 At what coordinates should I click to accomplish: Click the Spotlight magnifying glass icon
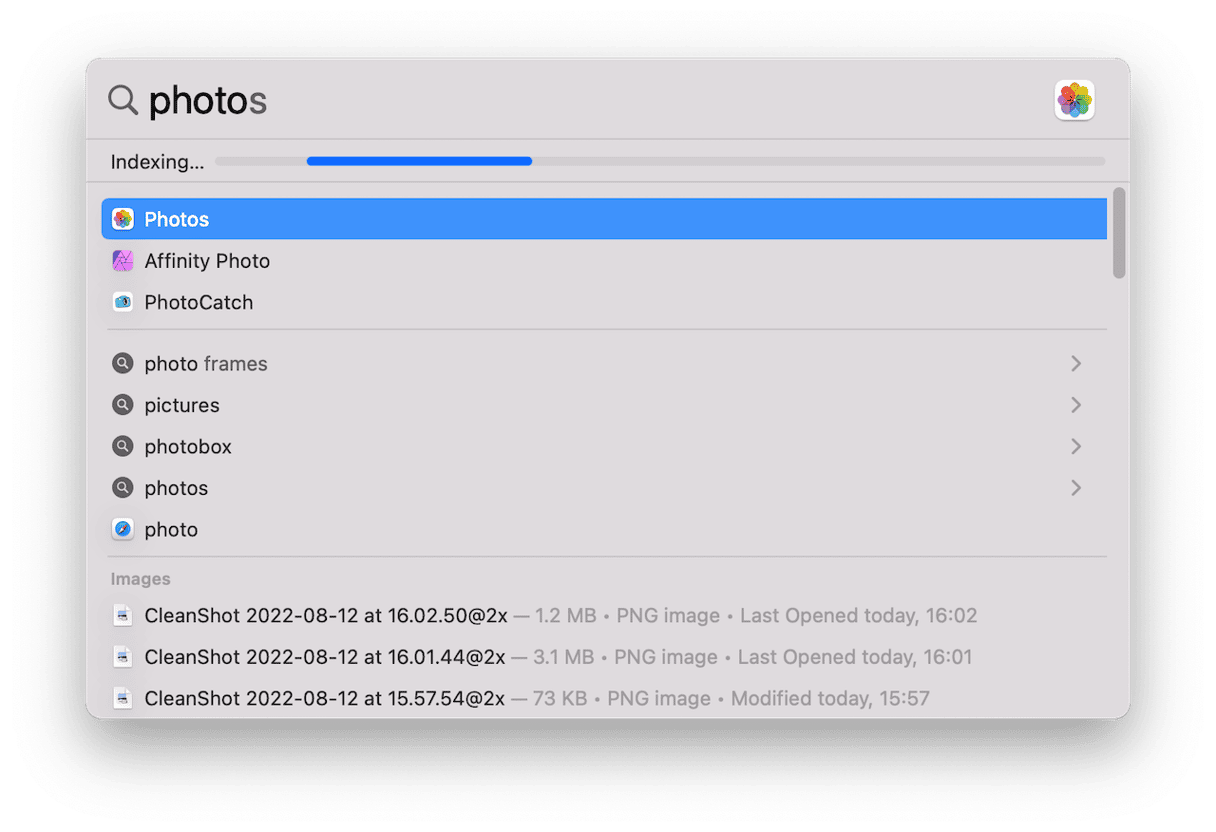coord(123,100)
